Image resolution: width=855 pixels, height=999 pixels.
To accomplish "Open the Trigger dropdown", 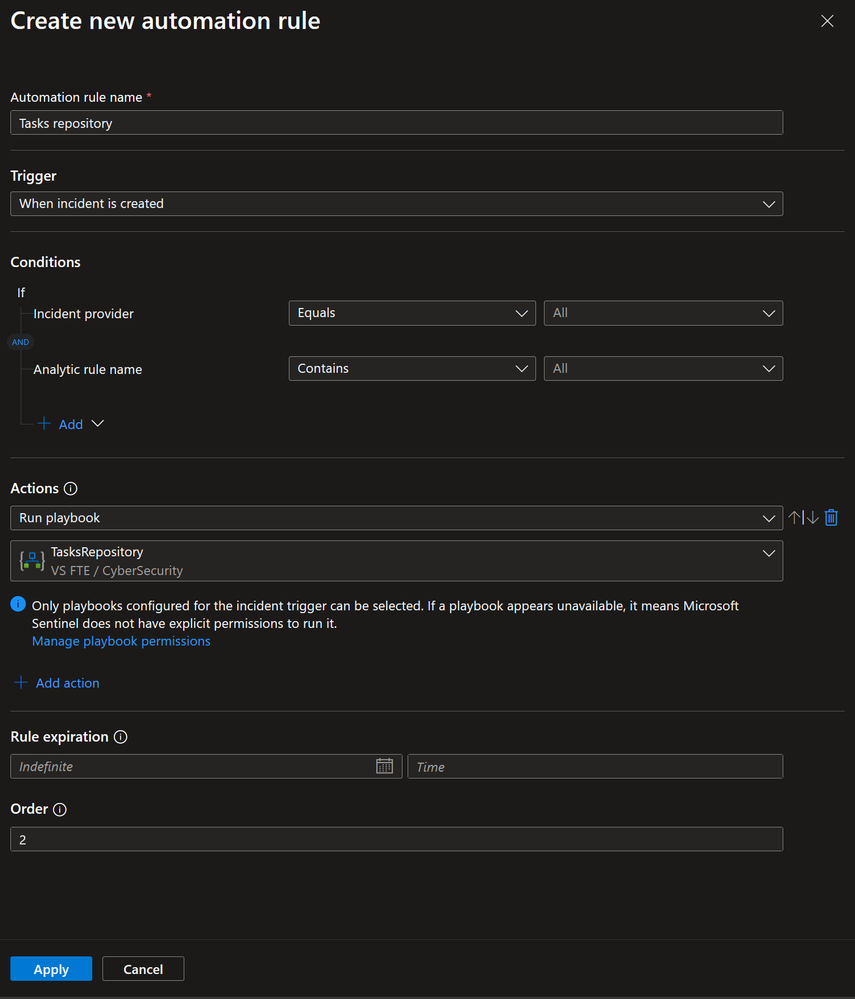I will 396,204.
